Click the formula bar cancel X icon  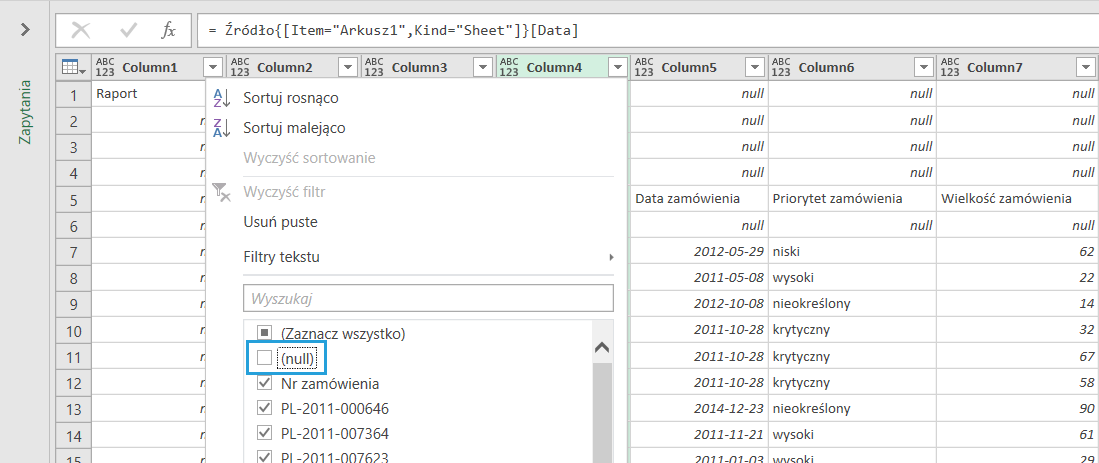coord(81,30)
